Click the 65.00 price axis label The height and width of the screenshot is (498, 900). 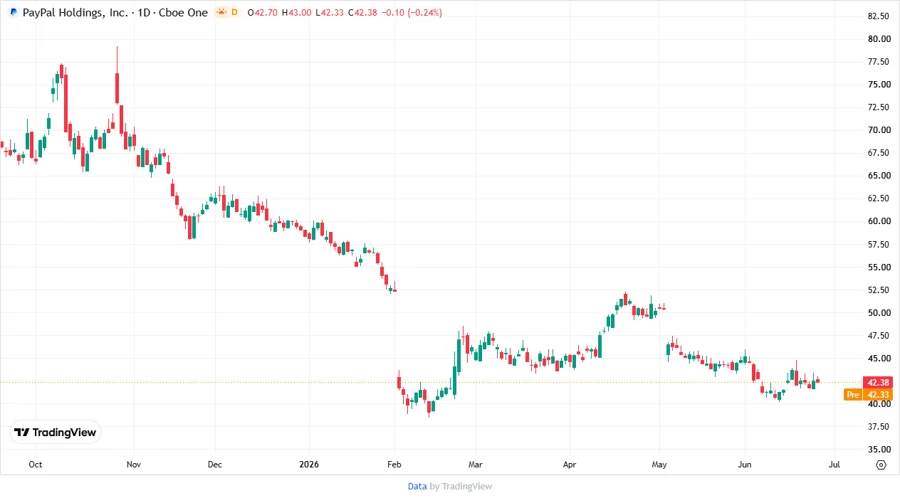point(879,176)
